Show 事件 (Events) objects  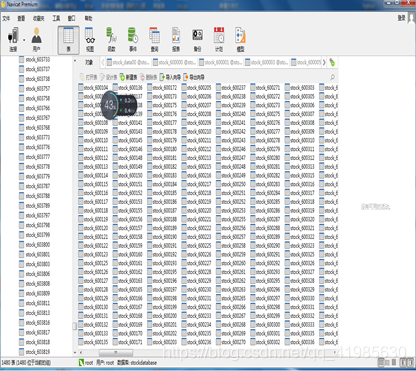[133, 40]
